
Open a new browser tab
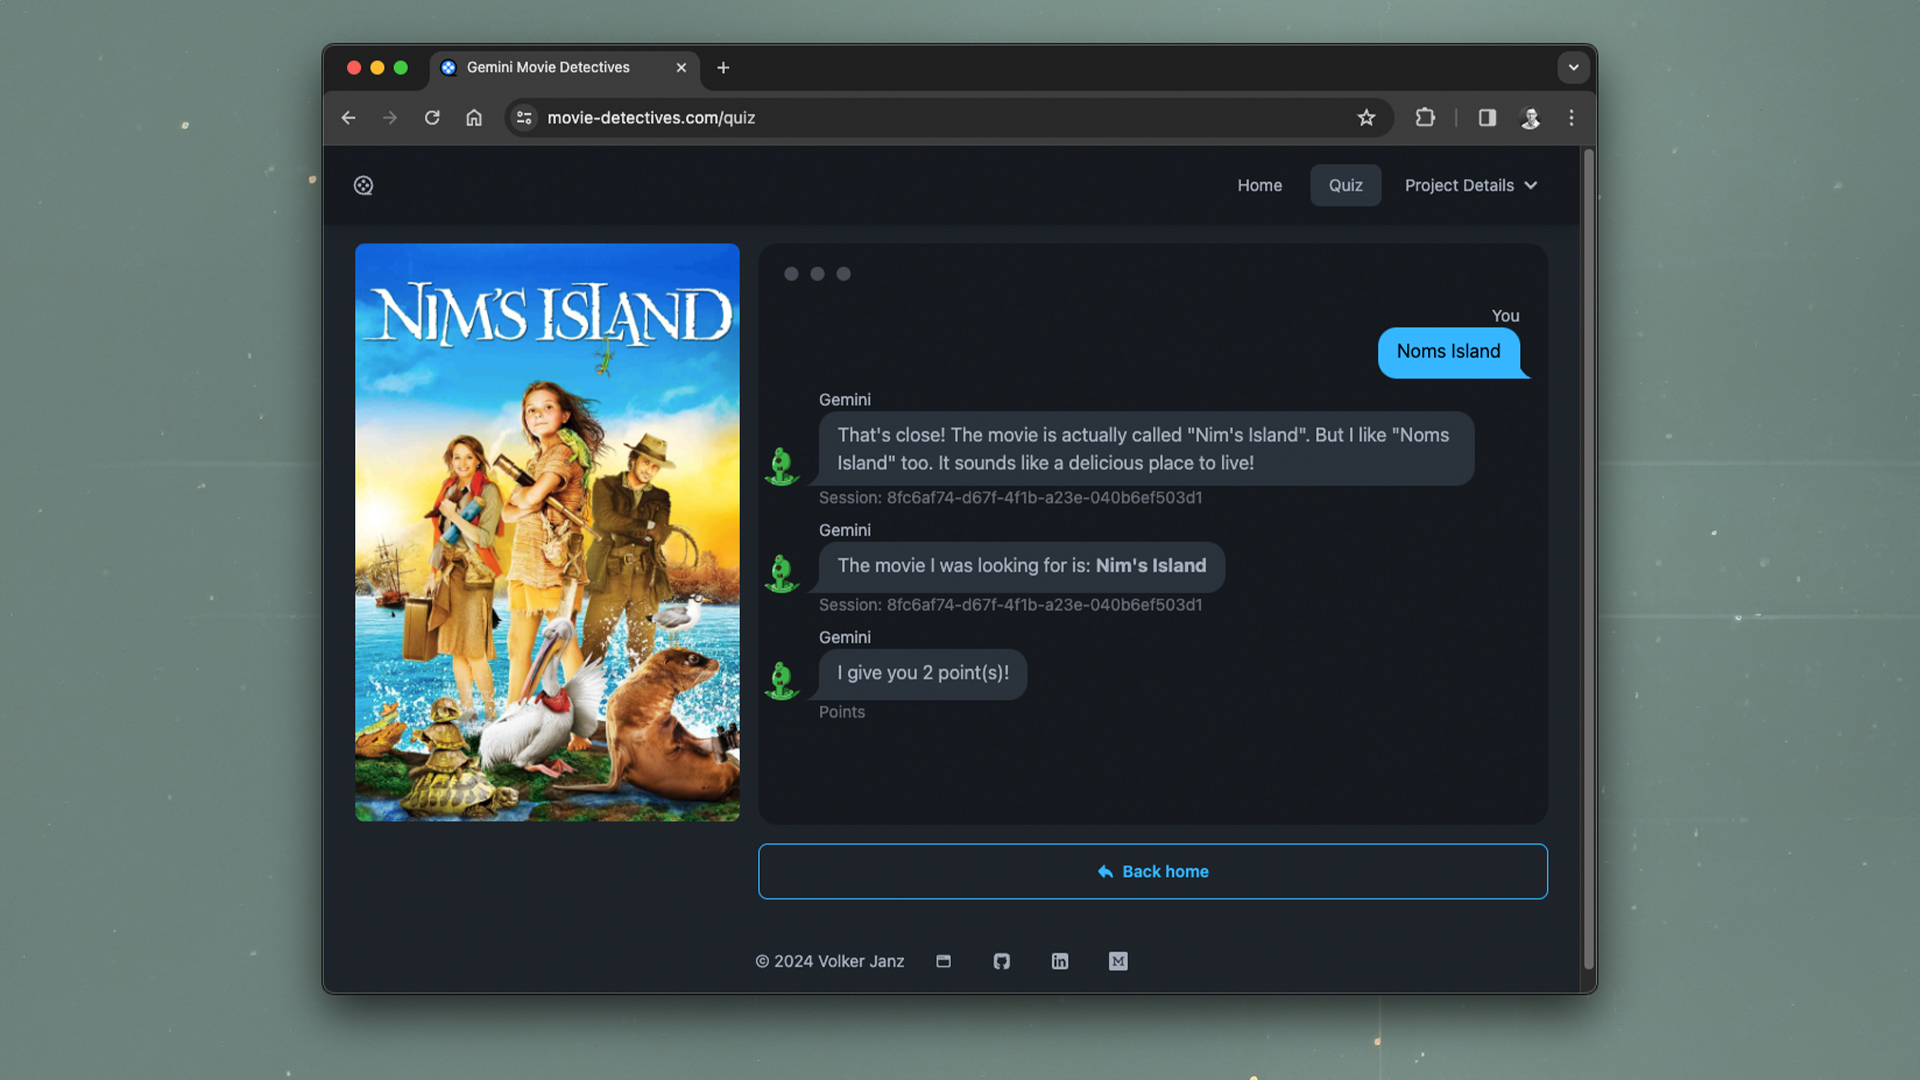(723, 68)
